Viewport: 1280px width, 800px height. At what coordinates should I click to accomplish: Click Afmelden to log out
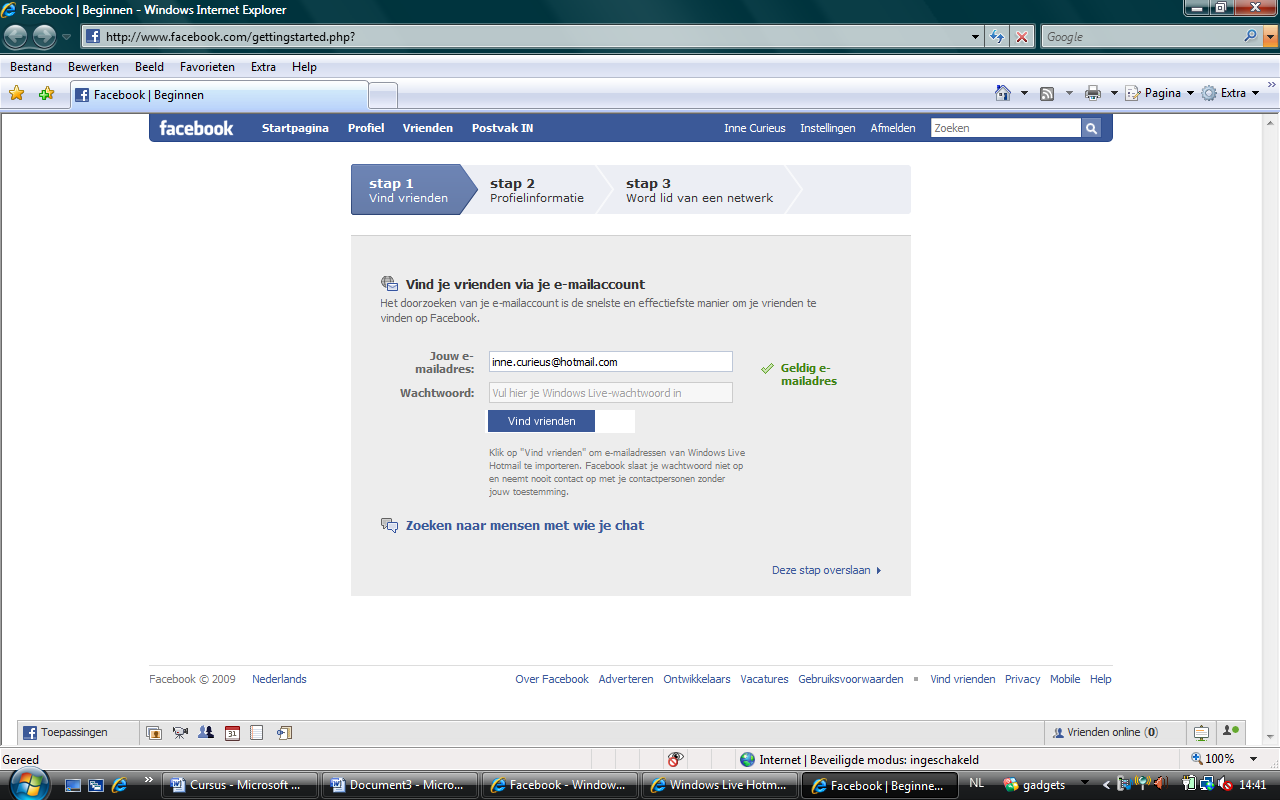pos(892,128)
